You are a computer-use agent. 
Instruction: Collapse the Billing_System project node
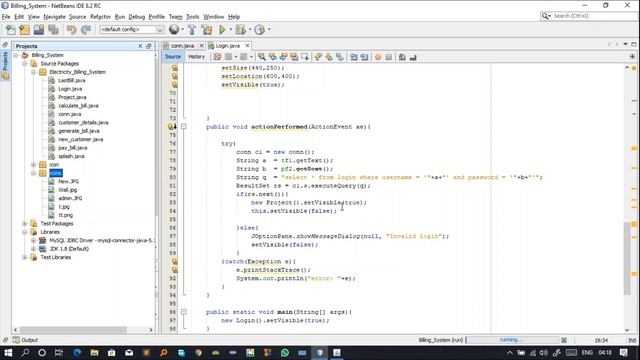[16, 55]
